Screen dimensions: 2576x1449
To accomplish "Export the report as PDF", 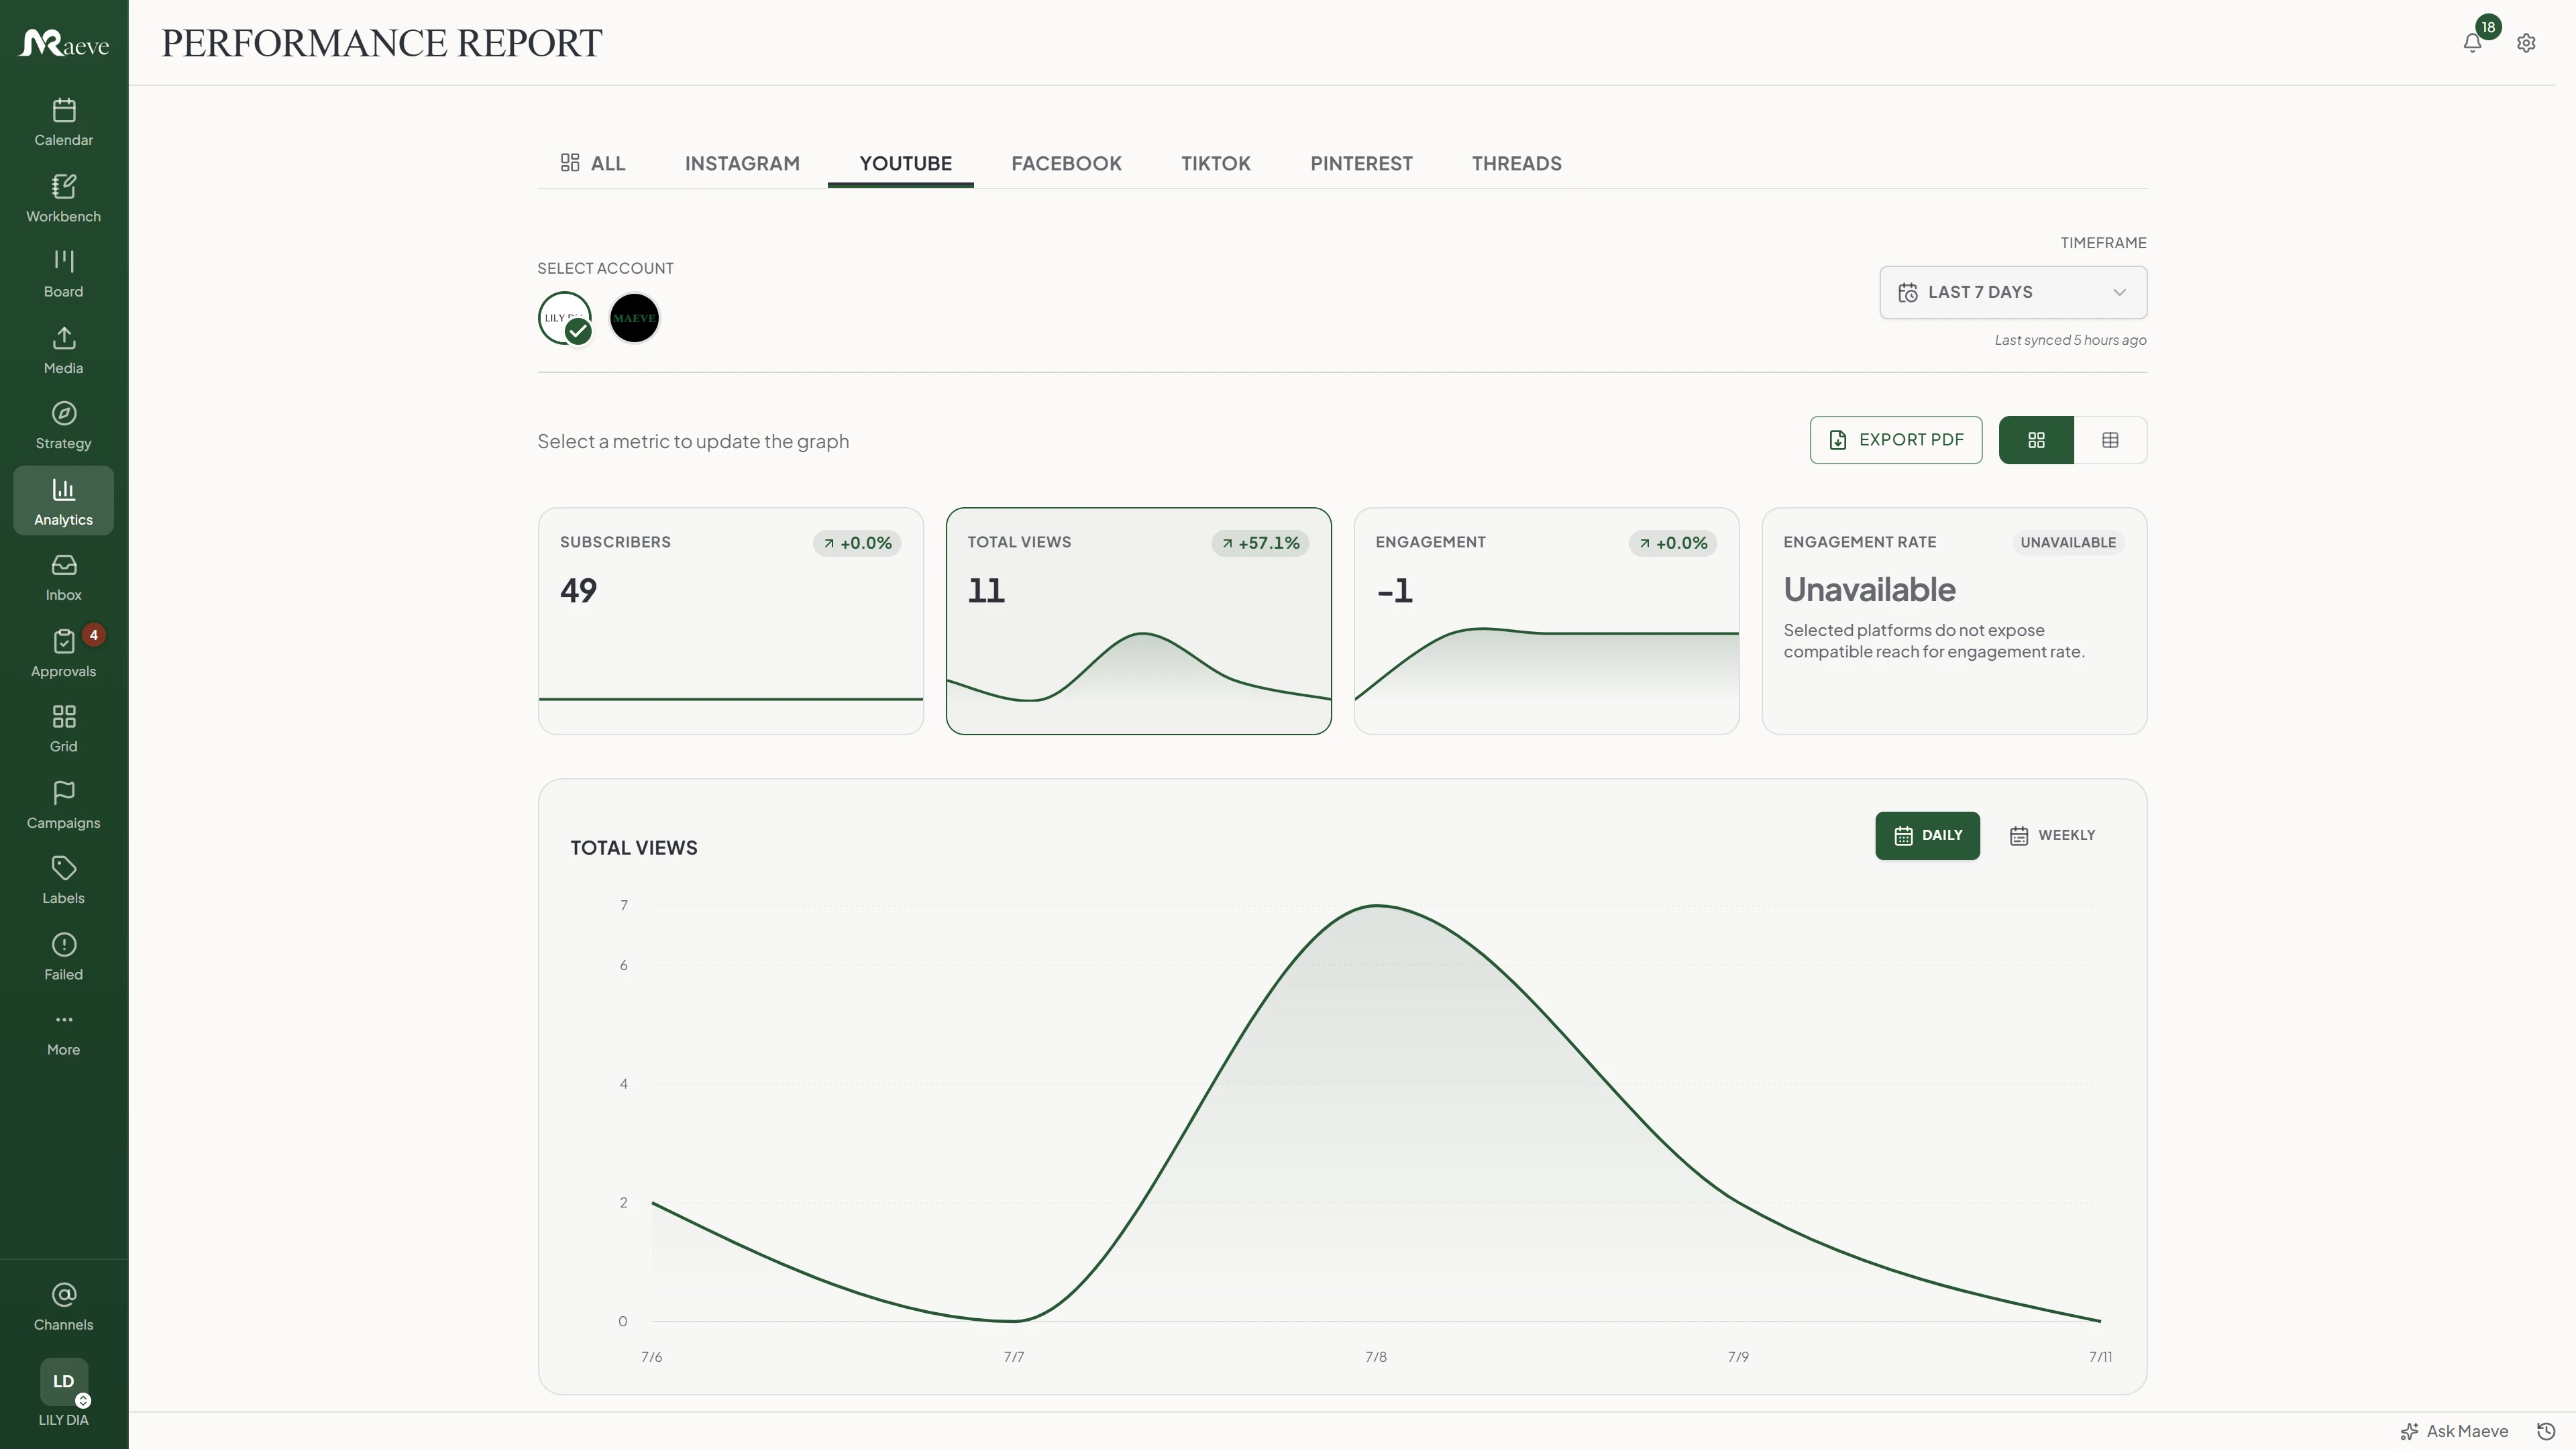I will click(1896, 440).
